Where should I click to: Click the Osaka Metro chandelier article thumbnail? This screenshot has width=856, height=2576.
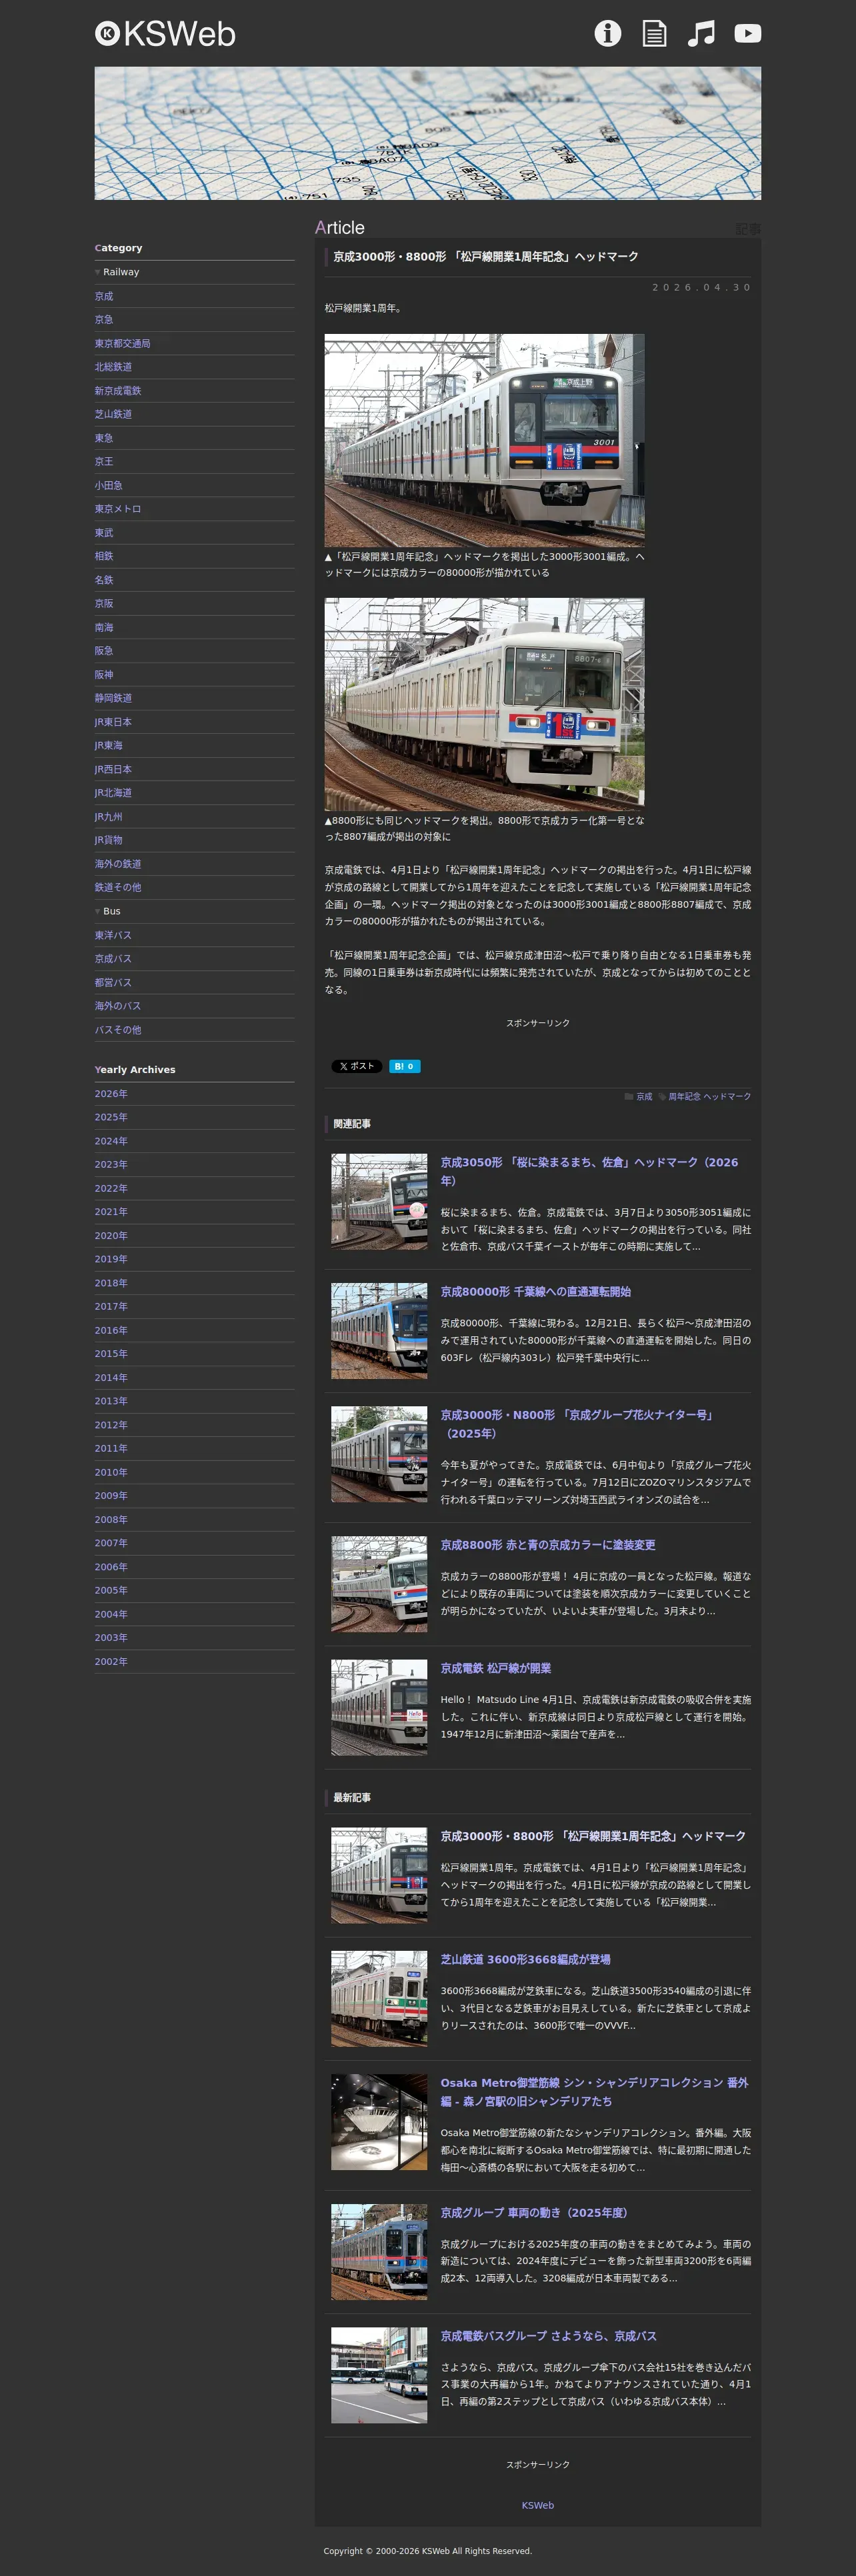[x=379, y=2122]
